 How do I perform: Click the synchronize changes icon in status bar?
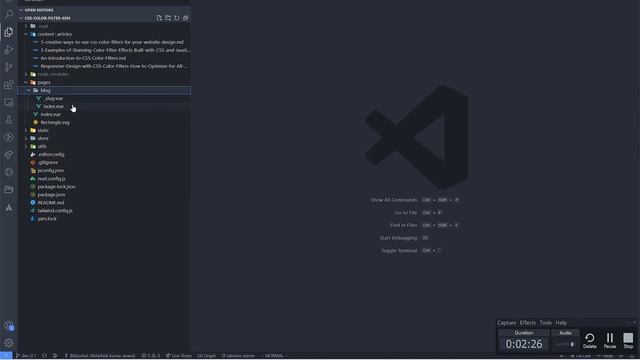[x=44, y=356]
